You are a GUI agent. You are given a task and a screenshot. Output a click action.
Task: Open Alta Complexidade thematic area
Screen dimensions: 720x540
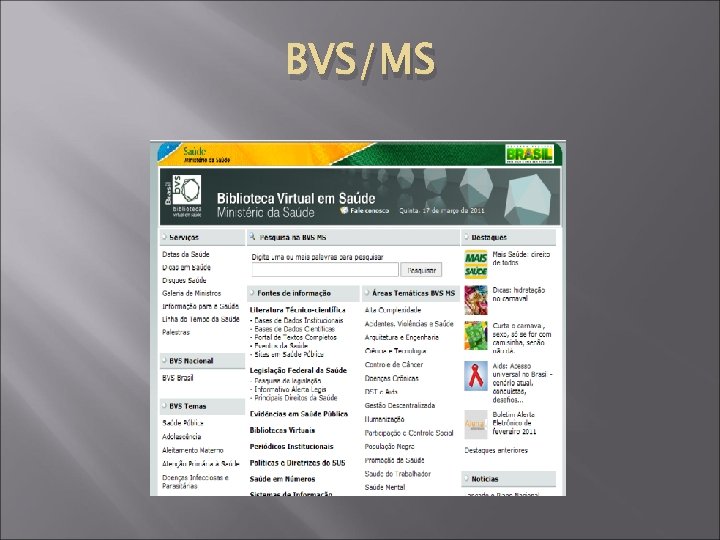393,310
